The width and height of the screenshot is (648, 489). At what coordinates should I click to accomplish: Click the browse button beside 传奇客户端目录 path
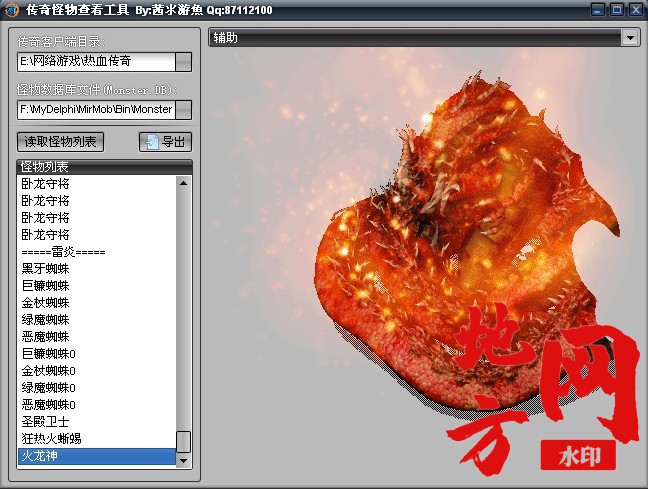point(183,62)
